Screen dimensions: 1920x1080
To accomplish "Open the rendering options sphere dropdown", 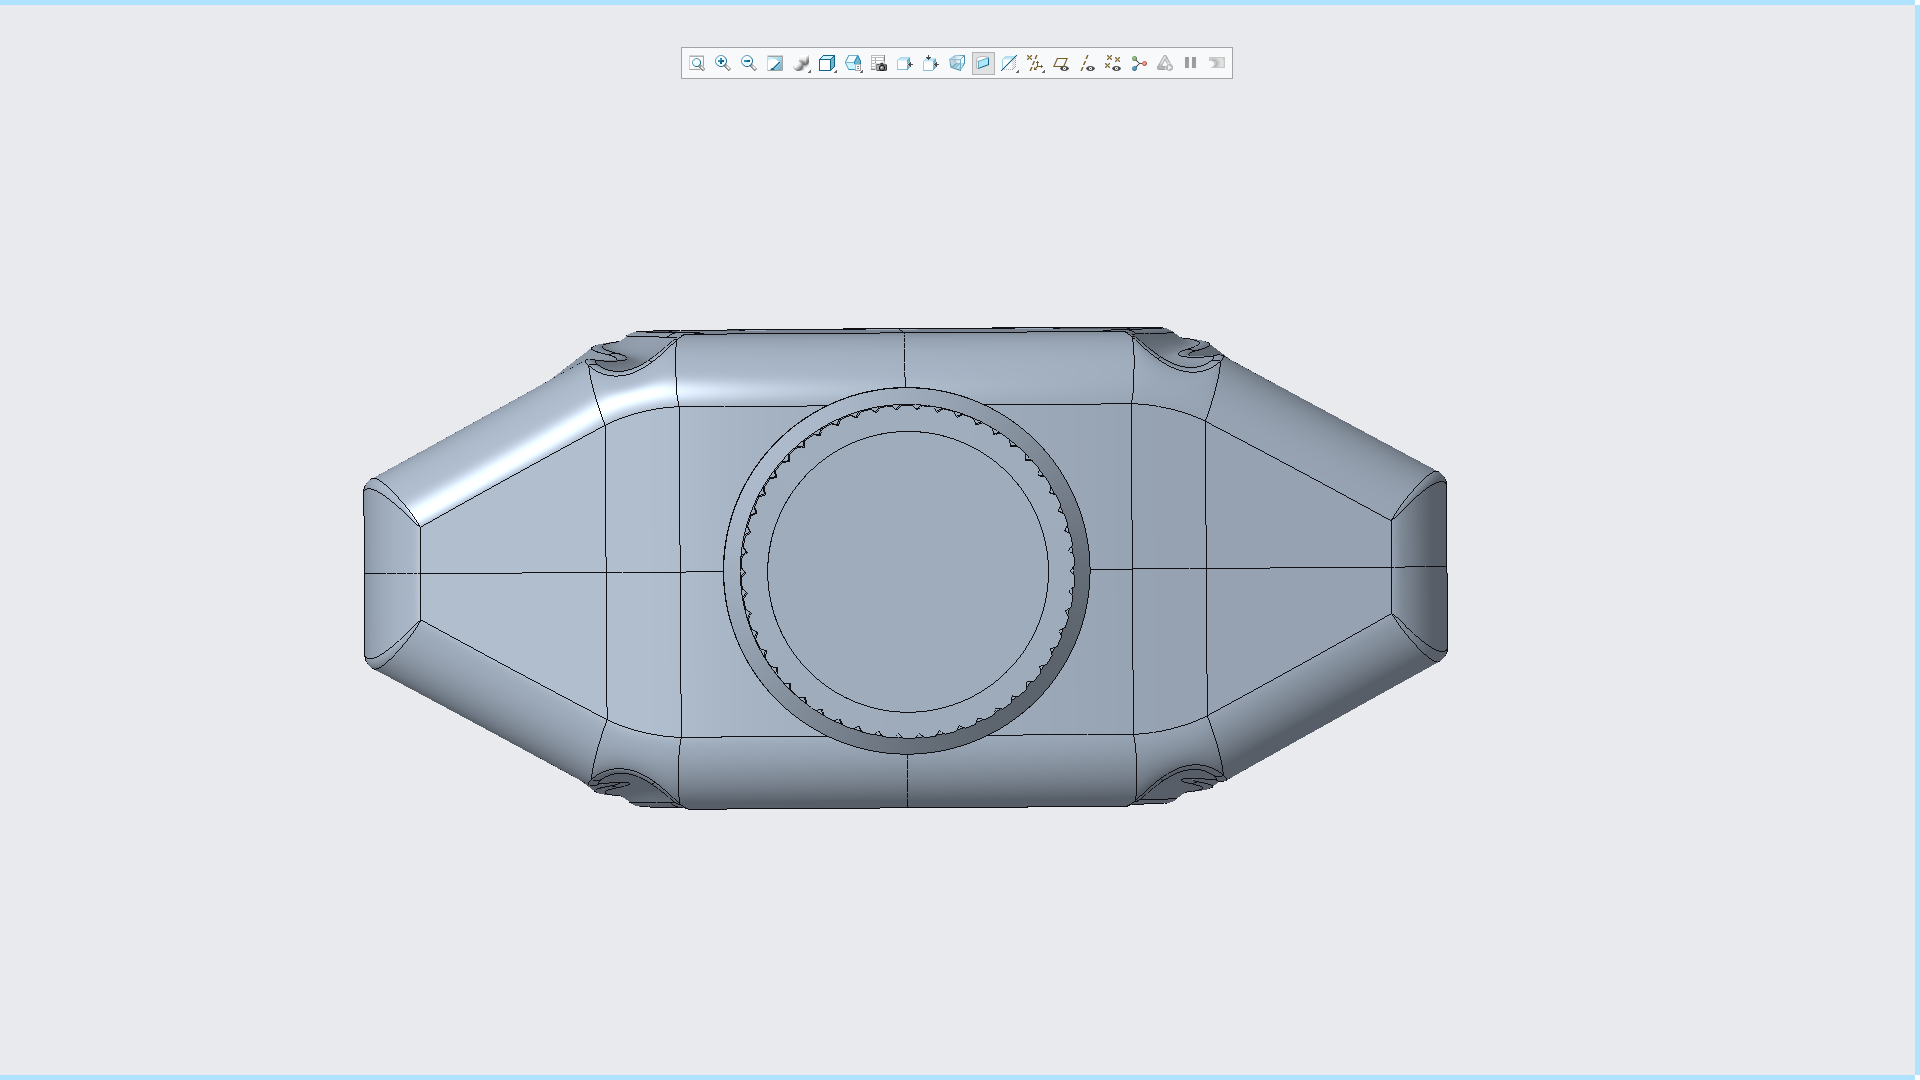I will point(801,63).
